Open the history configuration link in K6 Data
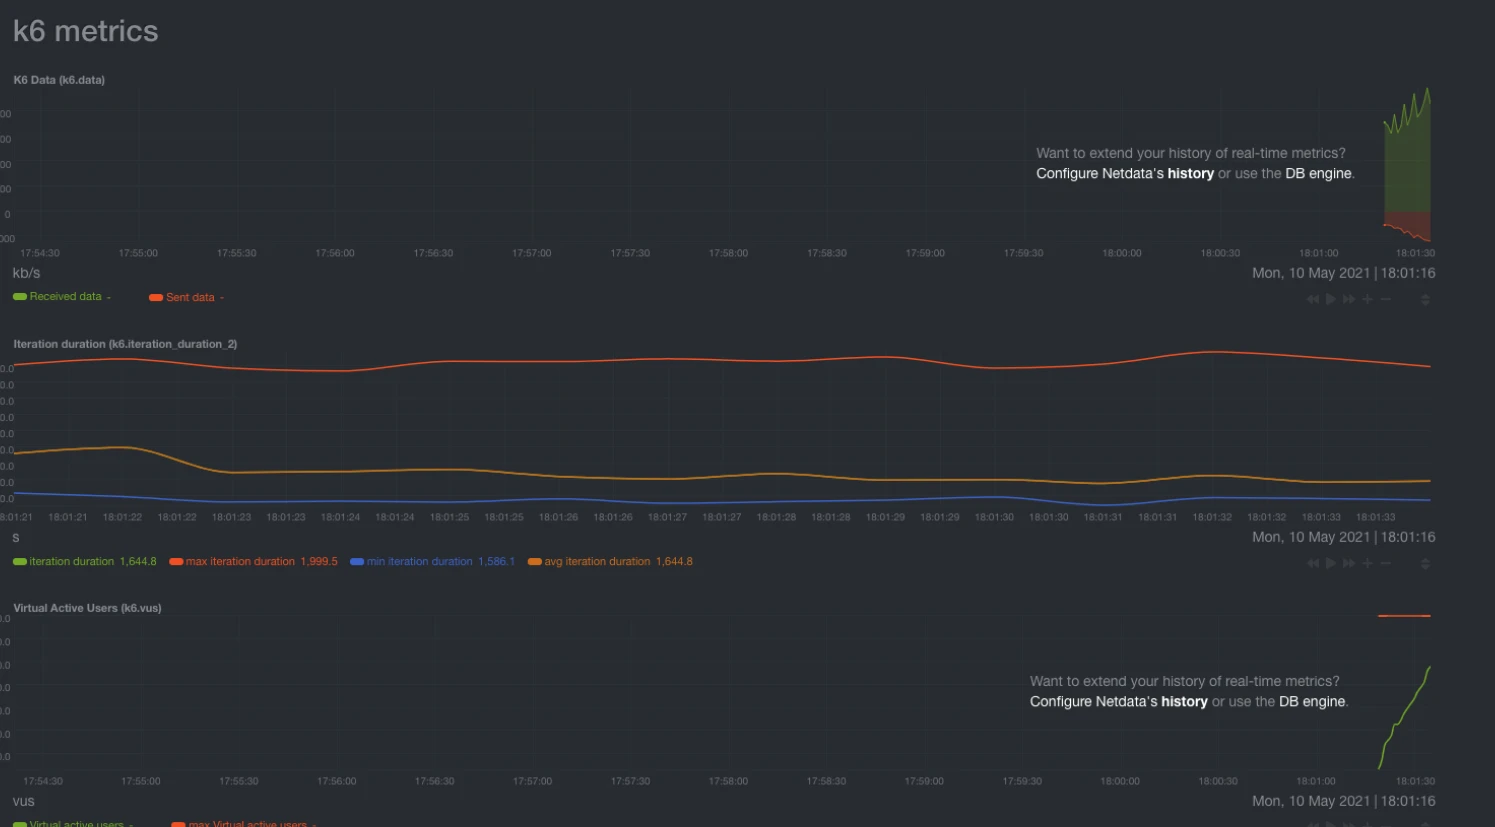 1190,174
